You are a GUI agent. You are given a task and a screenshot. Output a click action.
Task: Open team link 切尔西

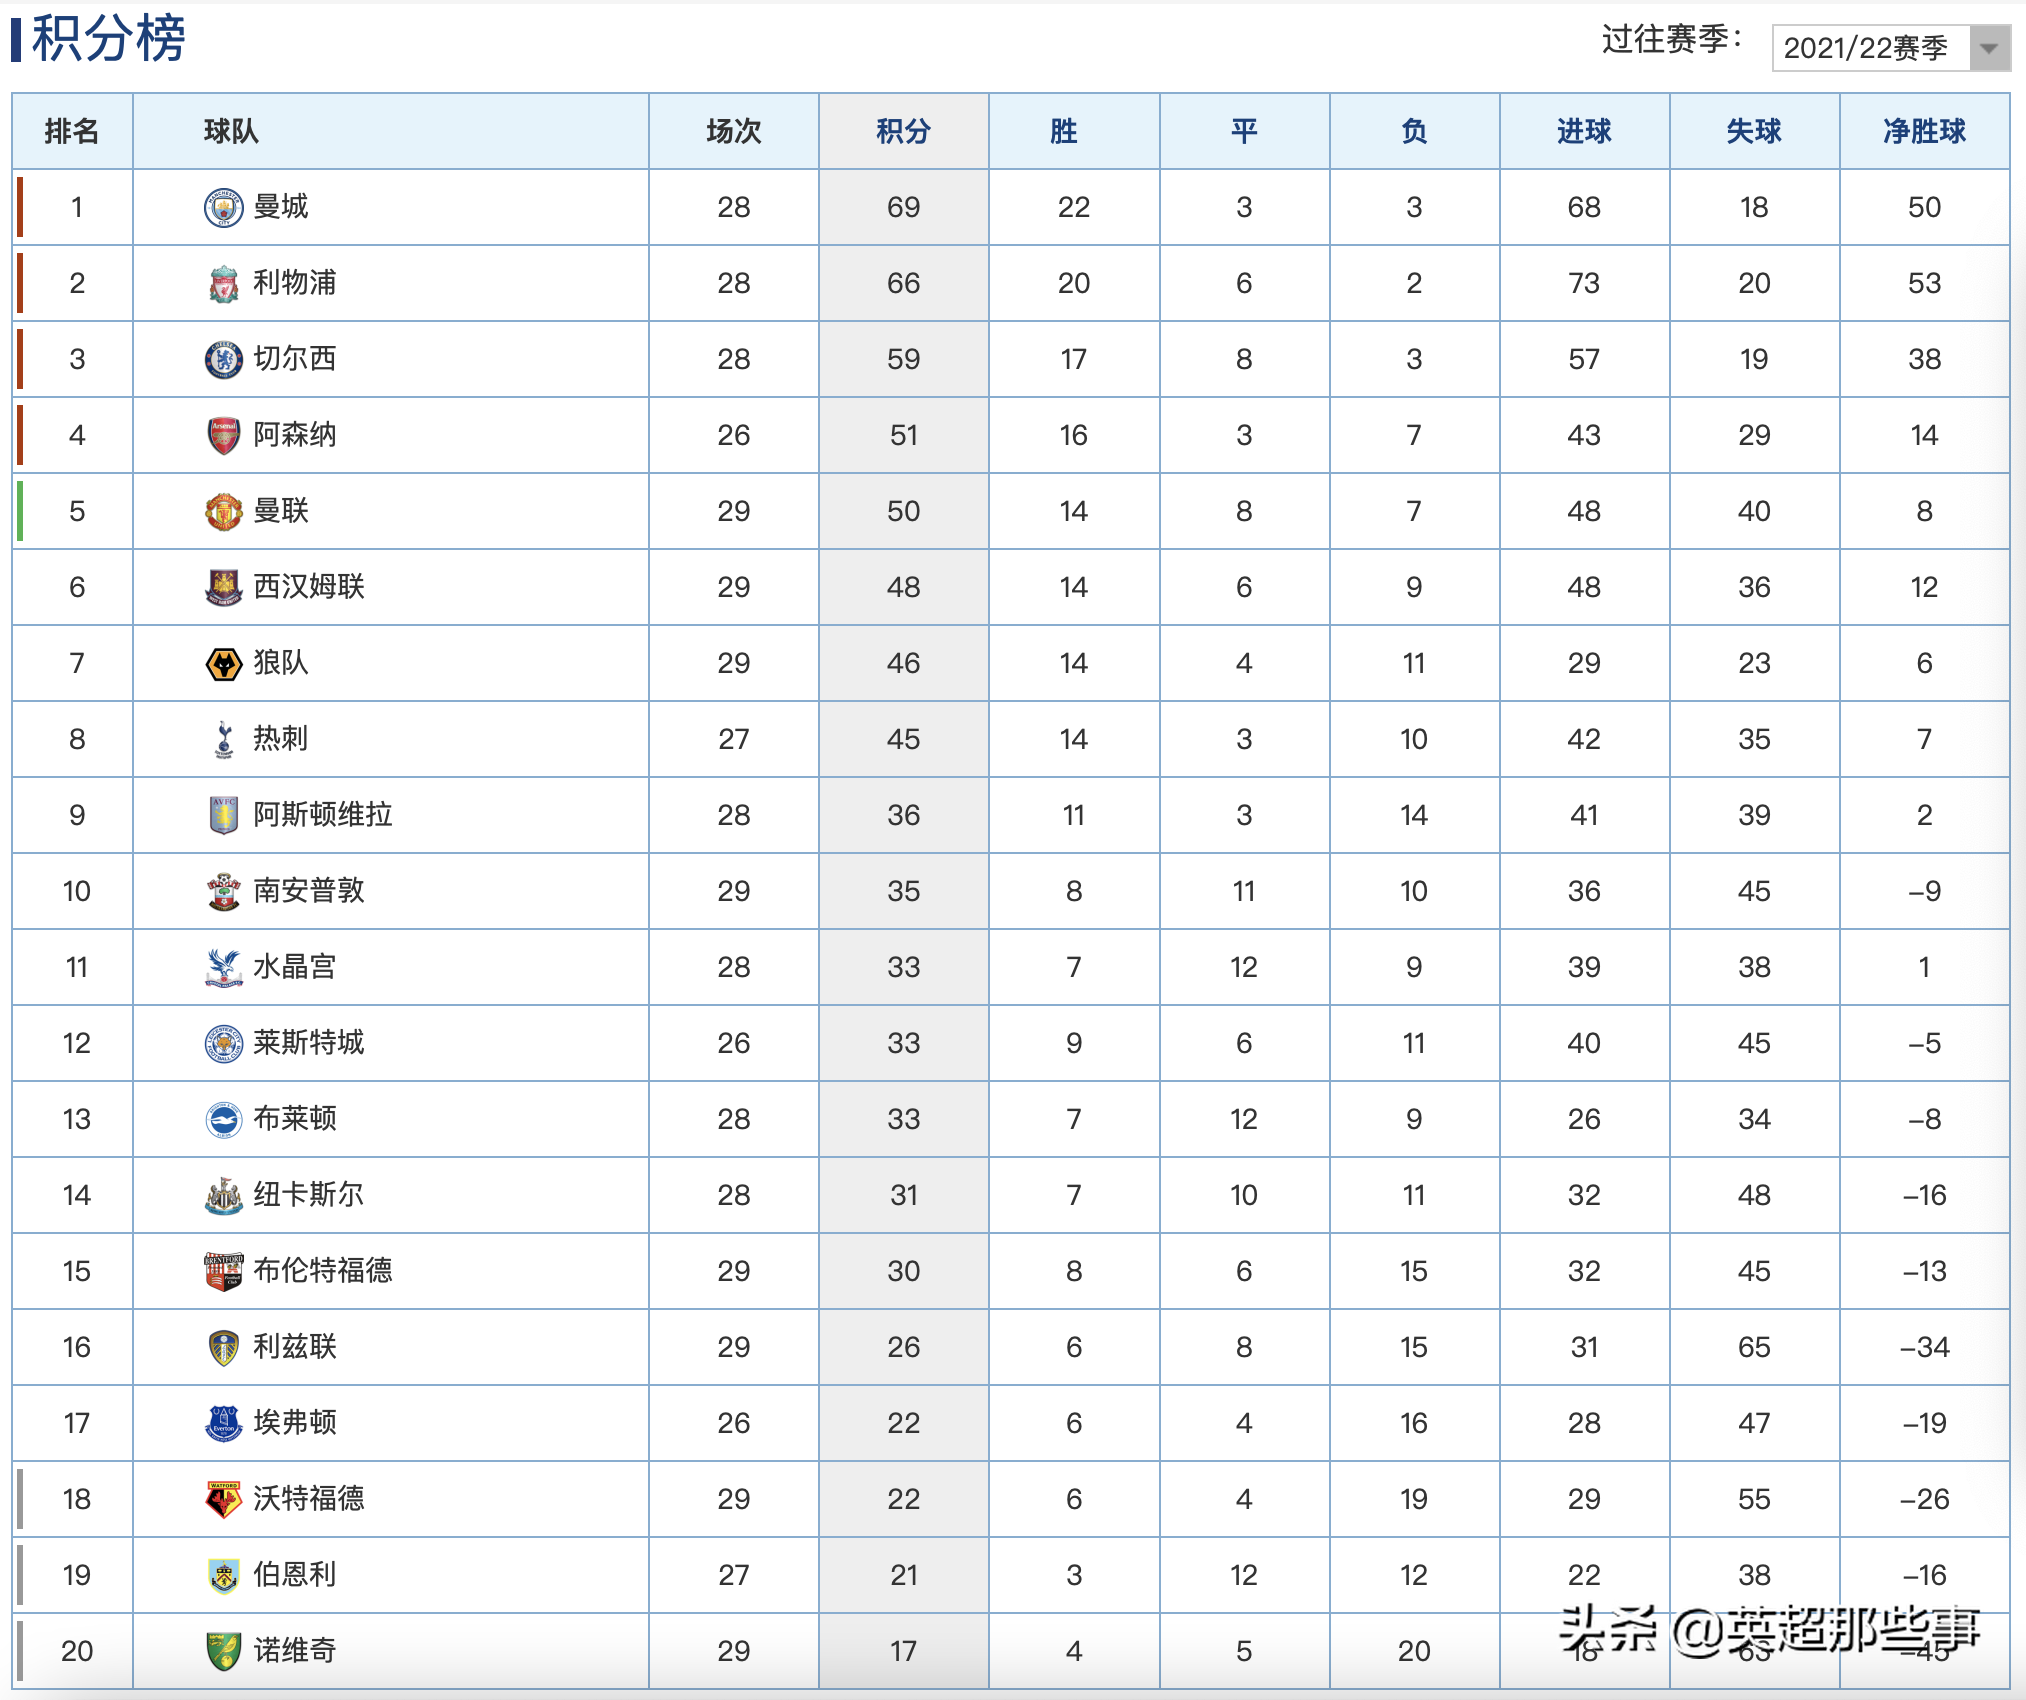click(295, 359)
